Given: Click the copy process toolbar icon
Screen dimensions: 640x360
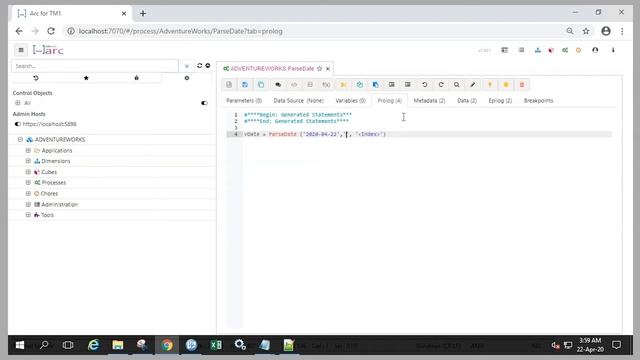Looking at the screenshot, I should click(261, 84).
